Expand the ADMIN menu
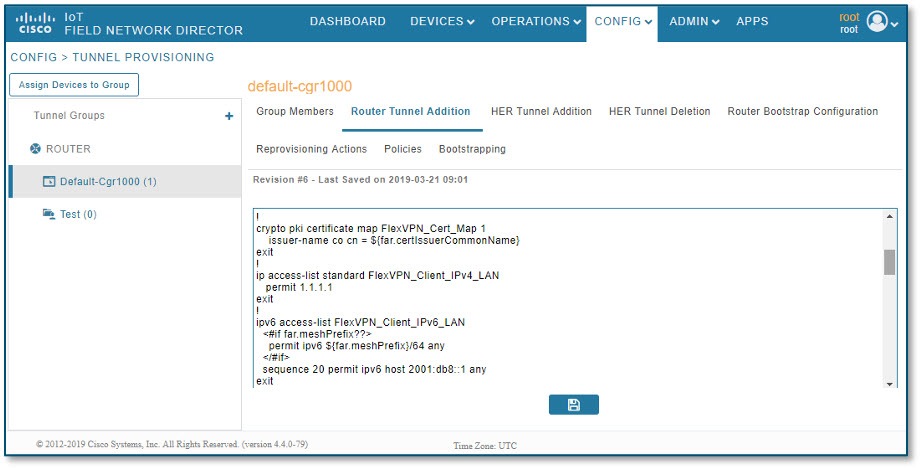Screen dimensions: 920x468 click(x=694, y=21)
